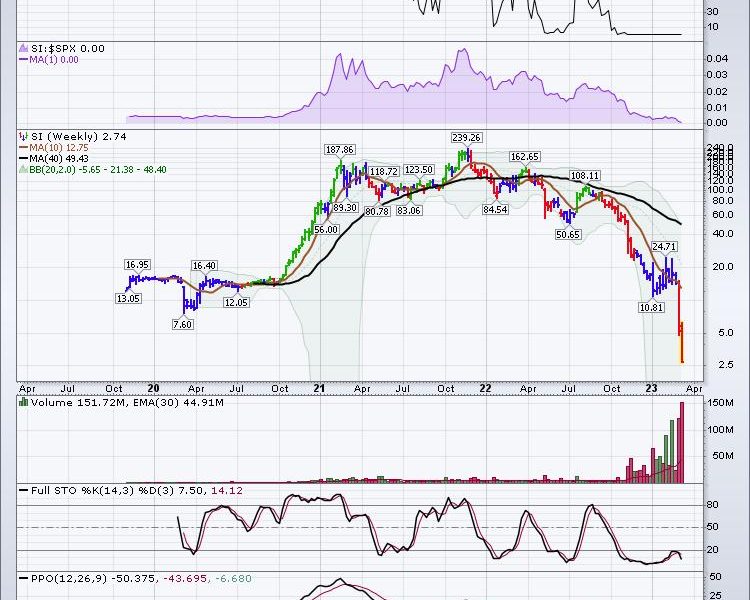Click the 83.06 price label
The width and height of the screenshot is (750, 600).
408,211
